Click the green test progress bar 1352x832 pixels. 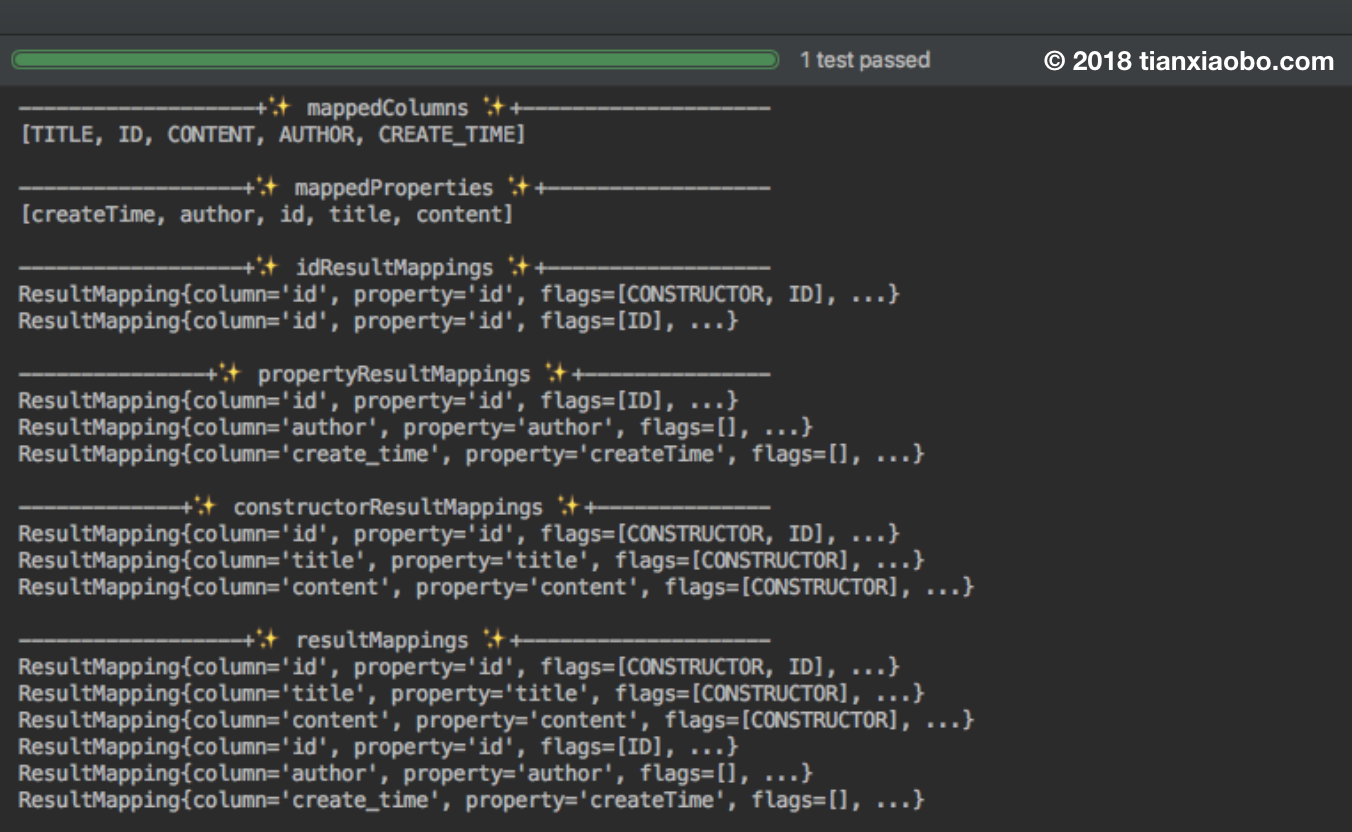pyautogui.click(x=395, y=60)
